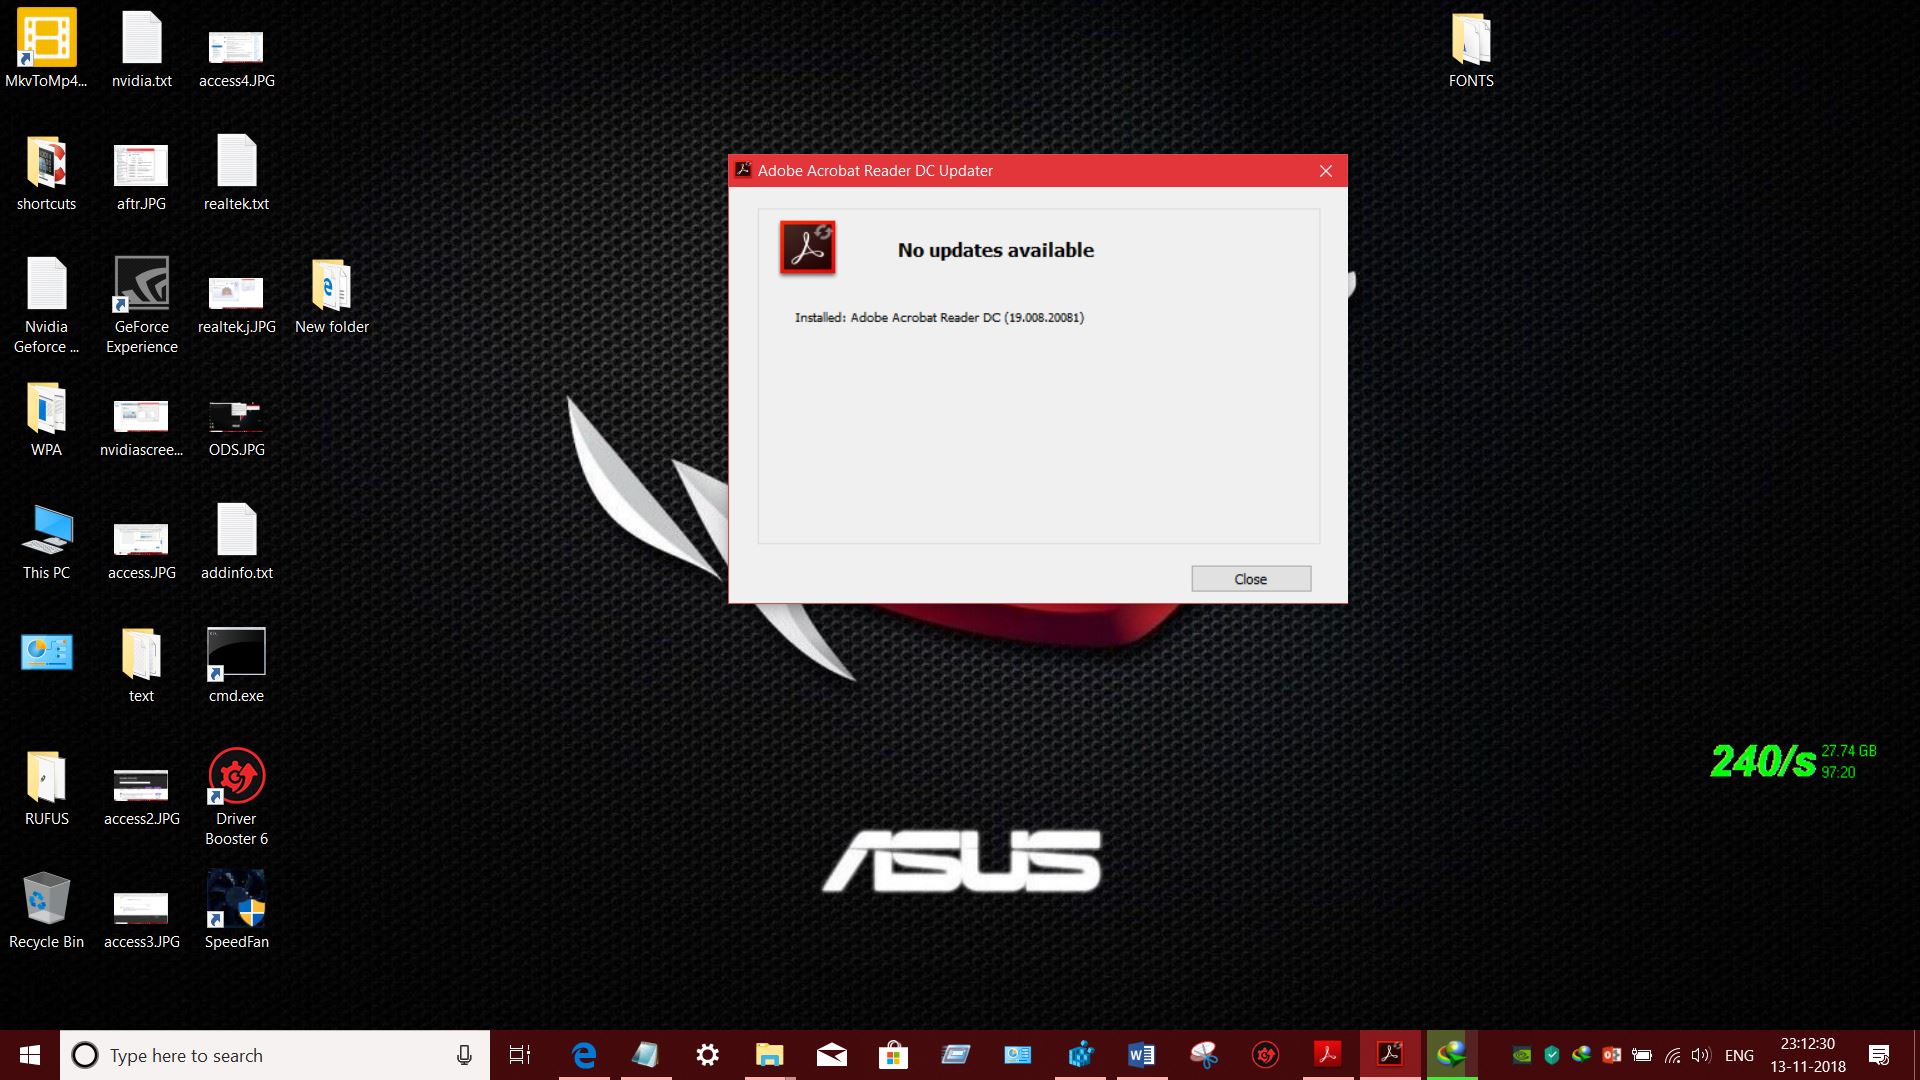Click the 'No updates available' heading
Image resolution: width=1920 pixels, height=1080 pixels.
click(x=995, y=250)
